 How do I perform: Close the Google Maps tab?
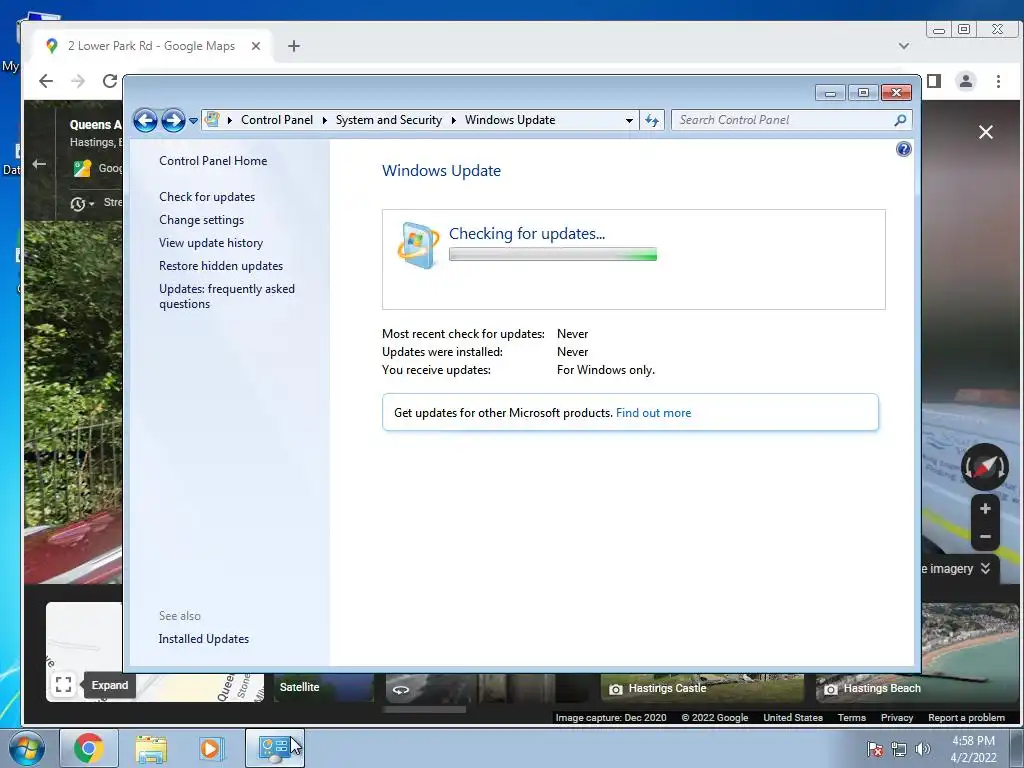pyautogui.click(x=256, y=46)
